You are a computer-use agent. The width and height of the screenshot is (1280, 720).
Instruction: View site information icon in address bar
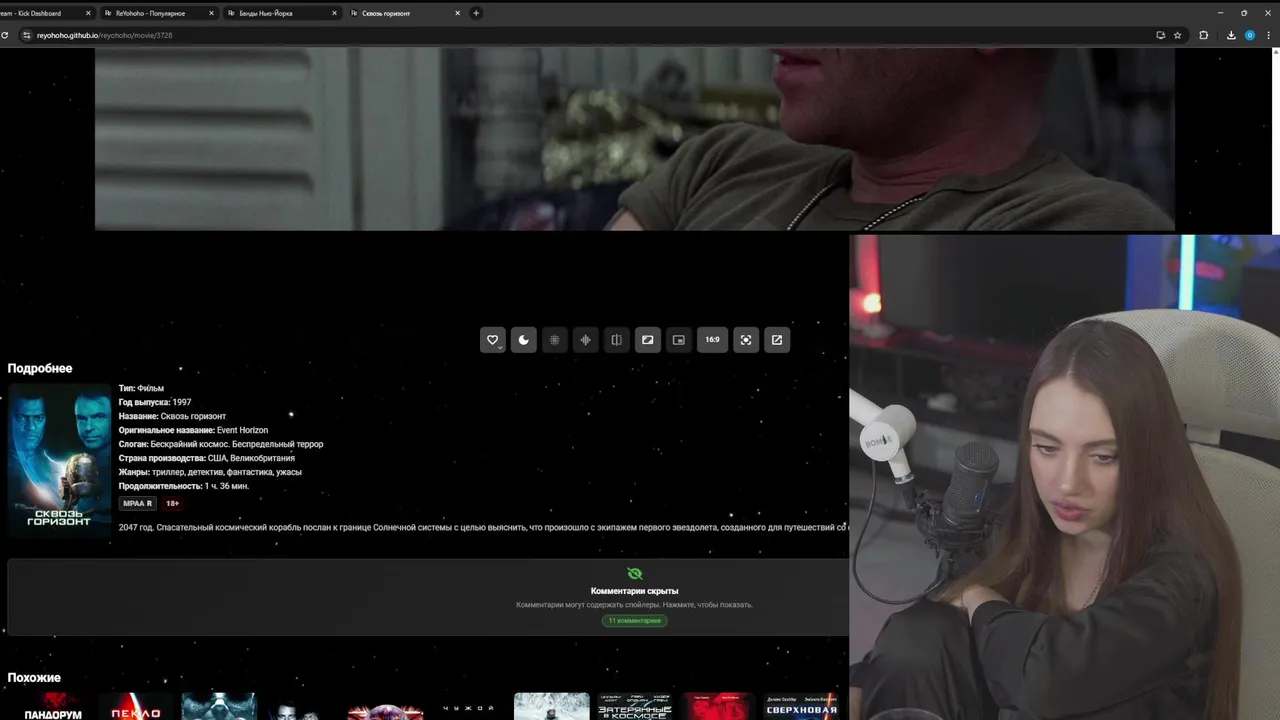click(27, 35)
